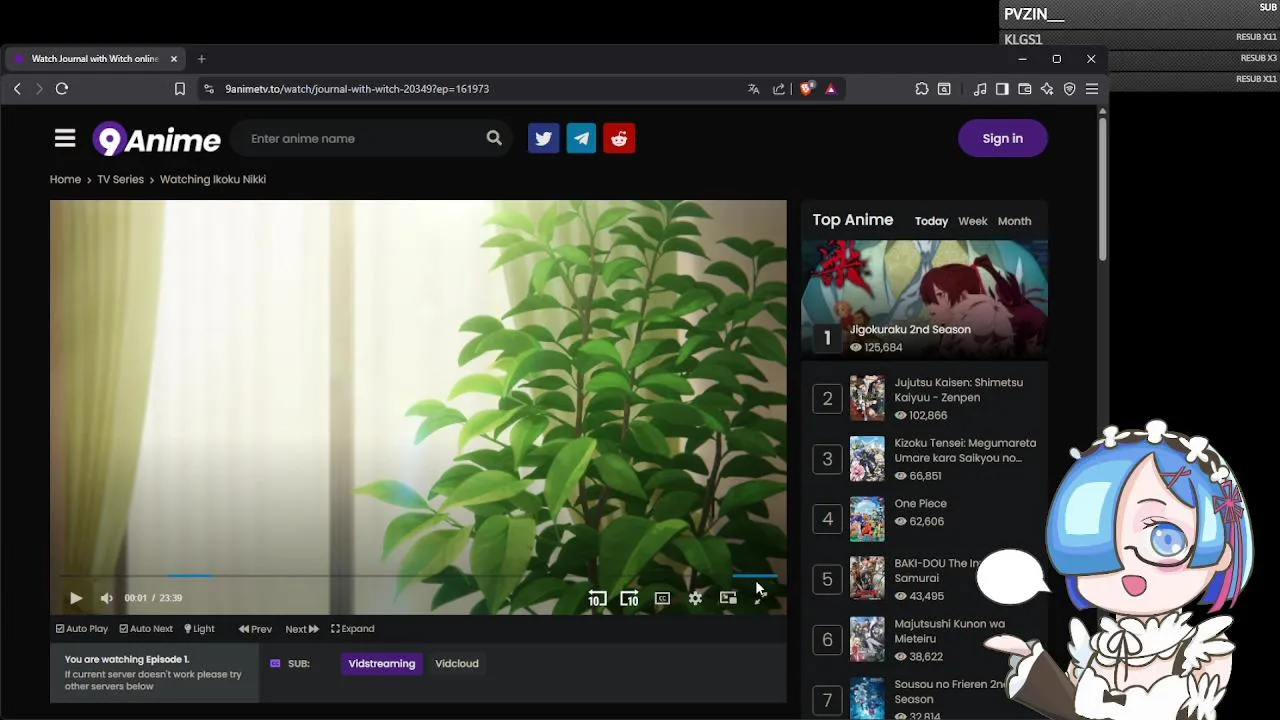Open player settings gear
This screenshot has width=1280, height=720.
695,598
